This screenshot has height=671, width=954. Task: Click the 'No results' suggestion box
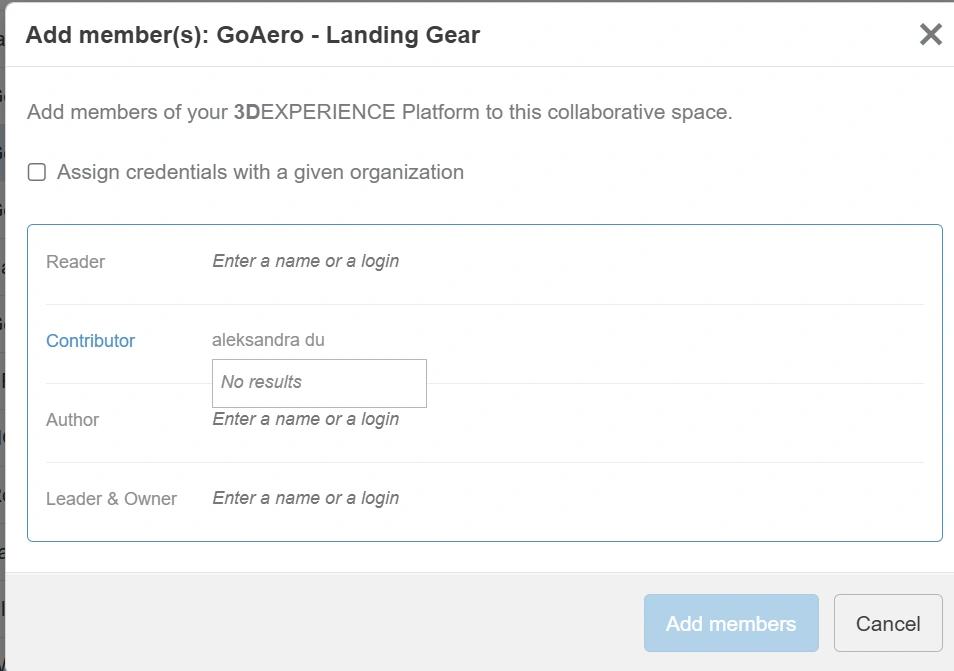tap(319, 383)
